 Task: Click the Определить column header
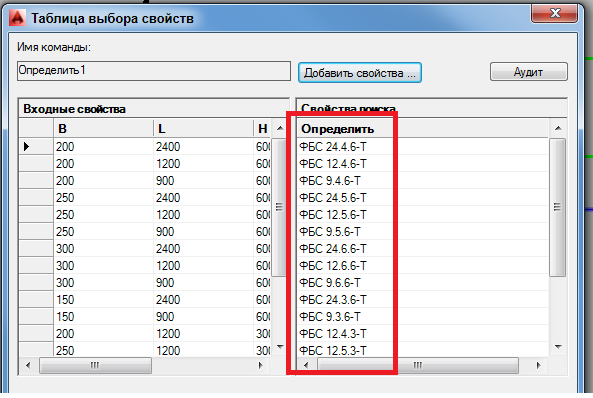422,129
